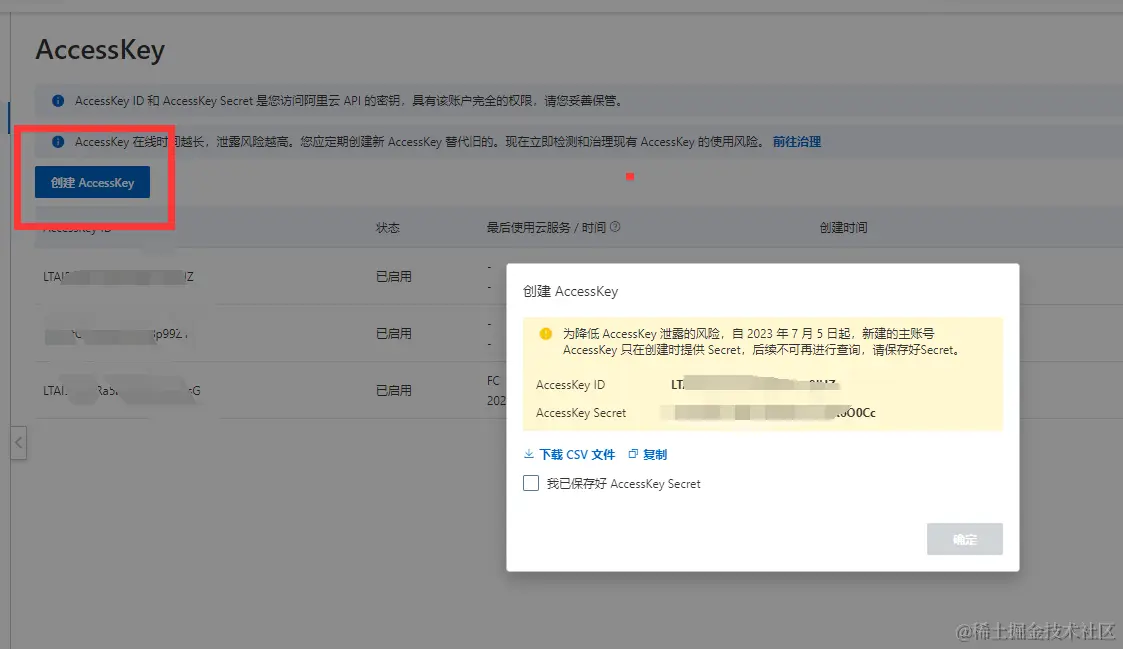1123x649 pixels.
Task: Click the first table row's AccessKey ID ending in Z
Action: point(118,277)
